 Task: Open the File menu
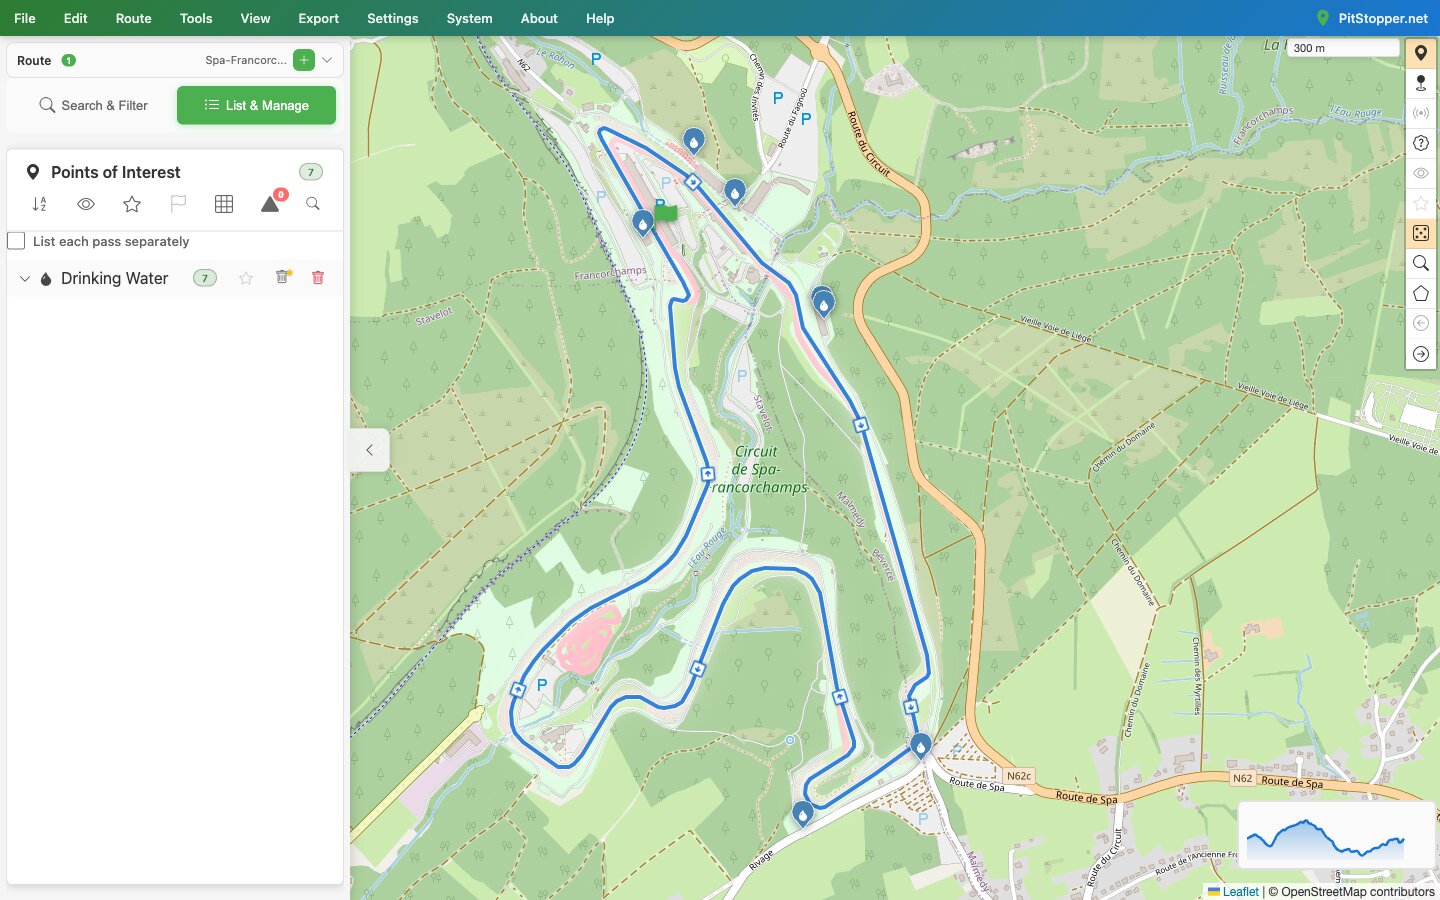click(25, 18)
